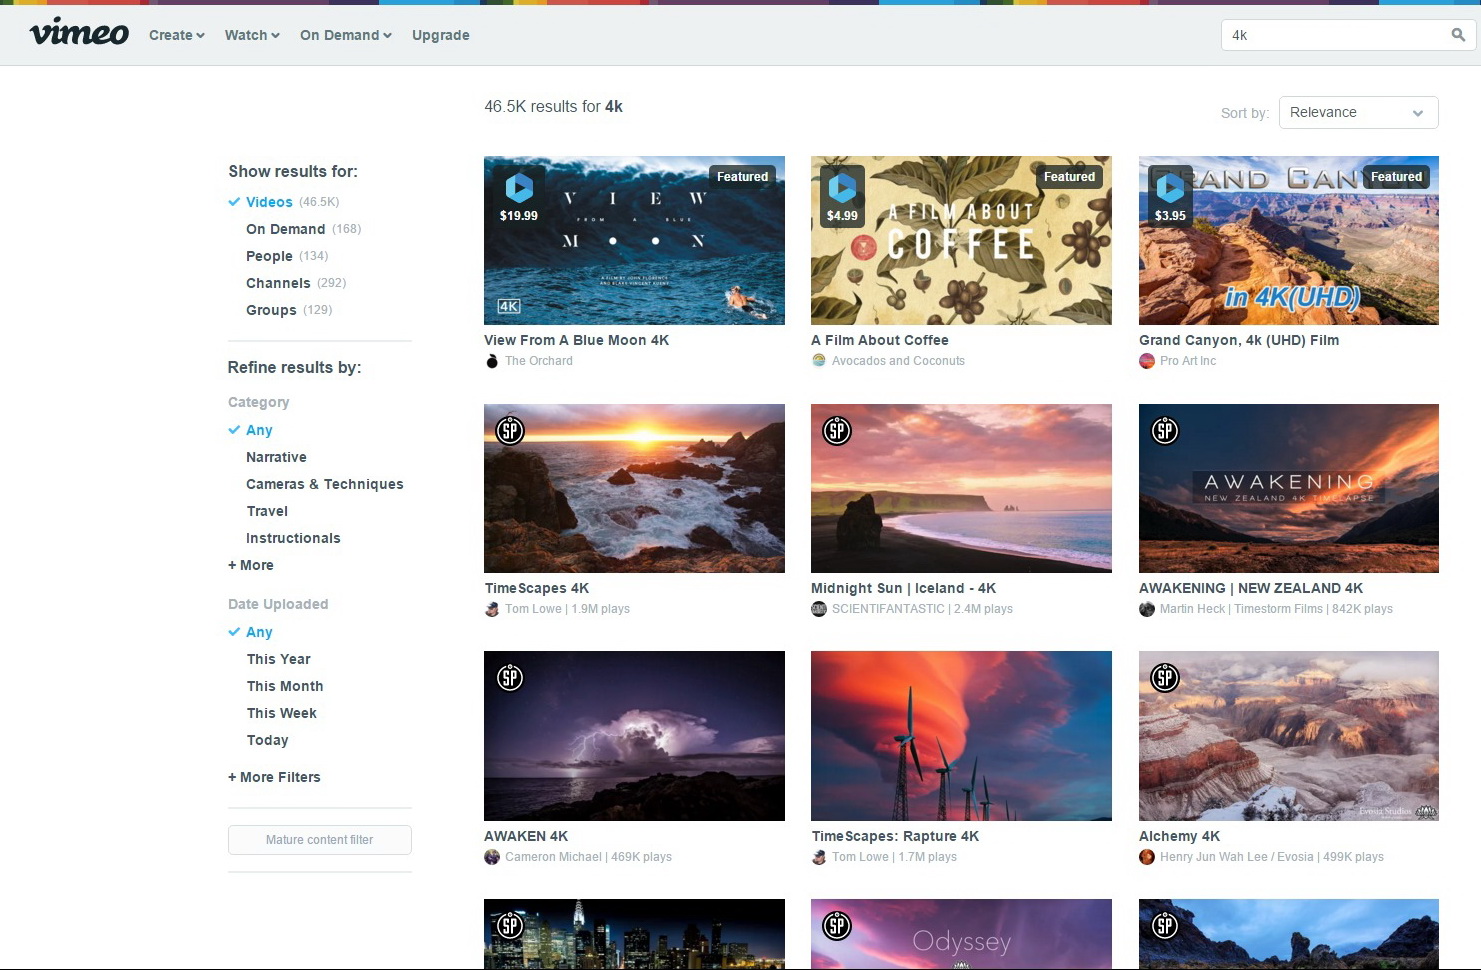Image resolution: width=1481 pixels, height=970 pixels.
Task: Filter results to On Demand
Action: coord(285,229)
